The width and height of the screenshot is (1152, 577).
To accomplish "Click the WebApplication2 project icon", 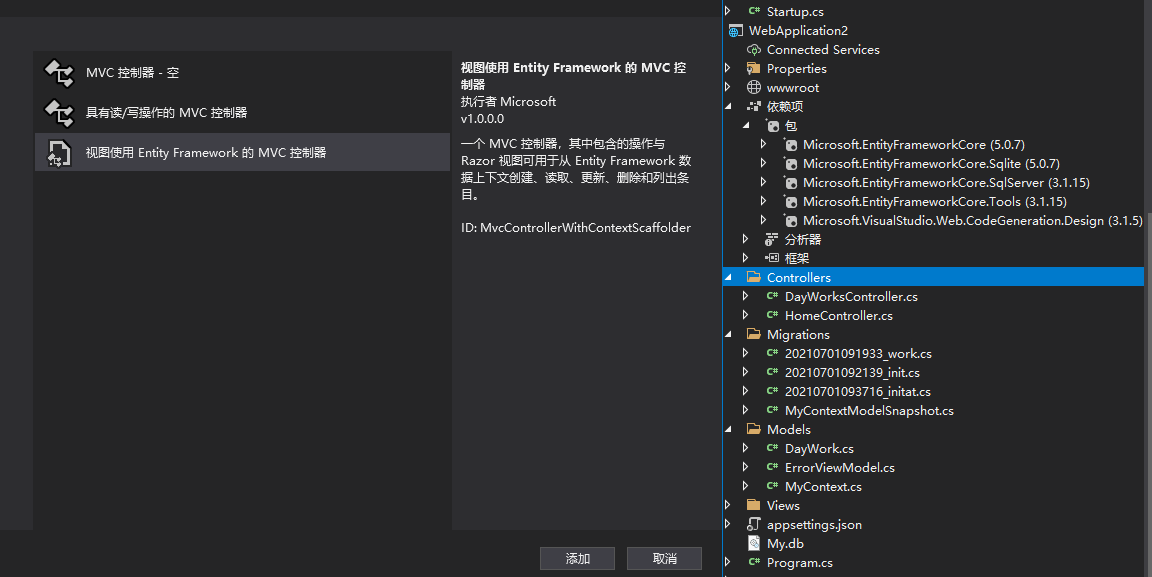I will tap(735, 31).
